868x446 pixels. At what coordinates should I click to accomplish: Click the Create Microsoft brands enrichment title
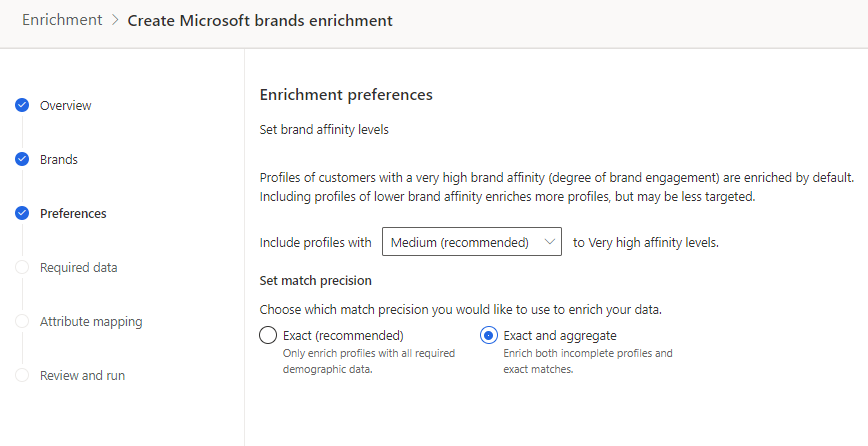click(x=260, y=20)
